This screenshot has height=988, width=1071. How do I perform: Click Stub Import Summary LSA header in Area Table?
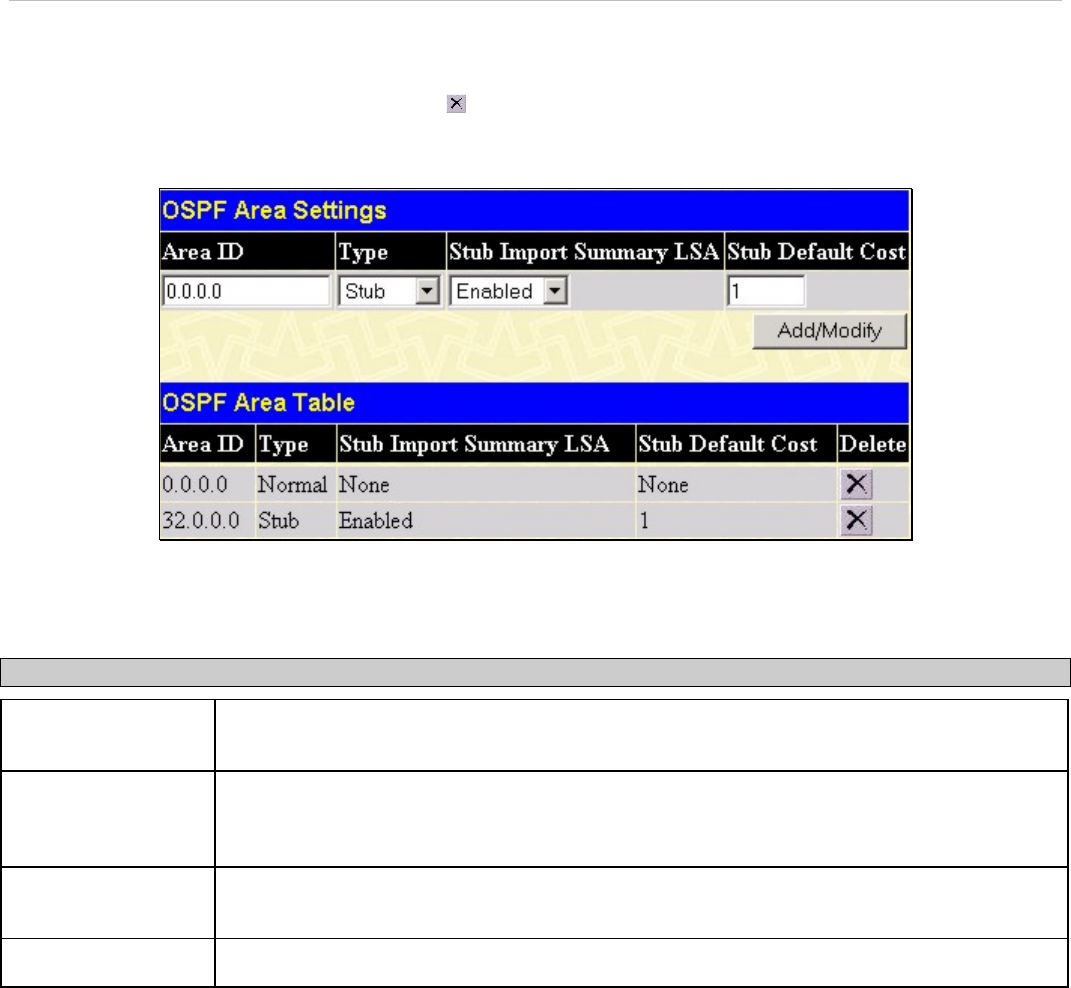[473, 444]
